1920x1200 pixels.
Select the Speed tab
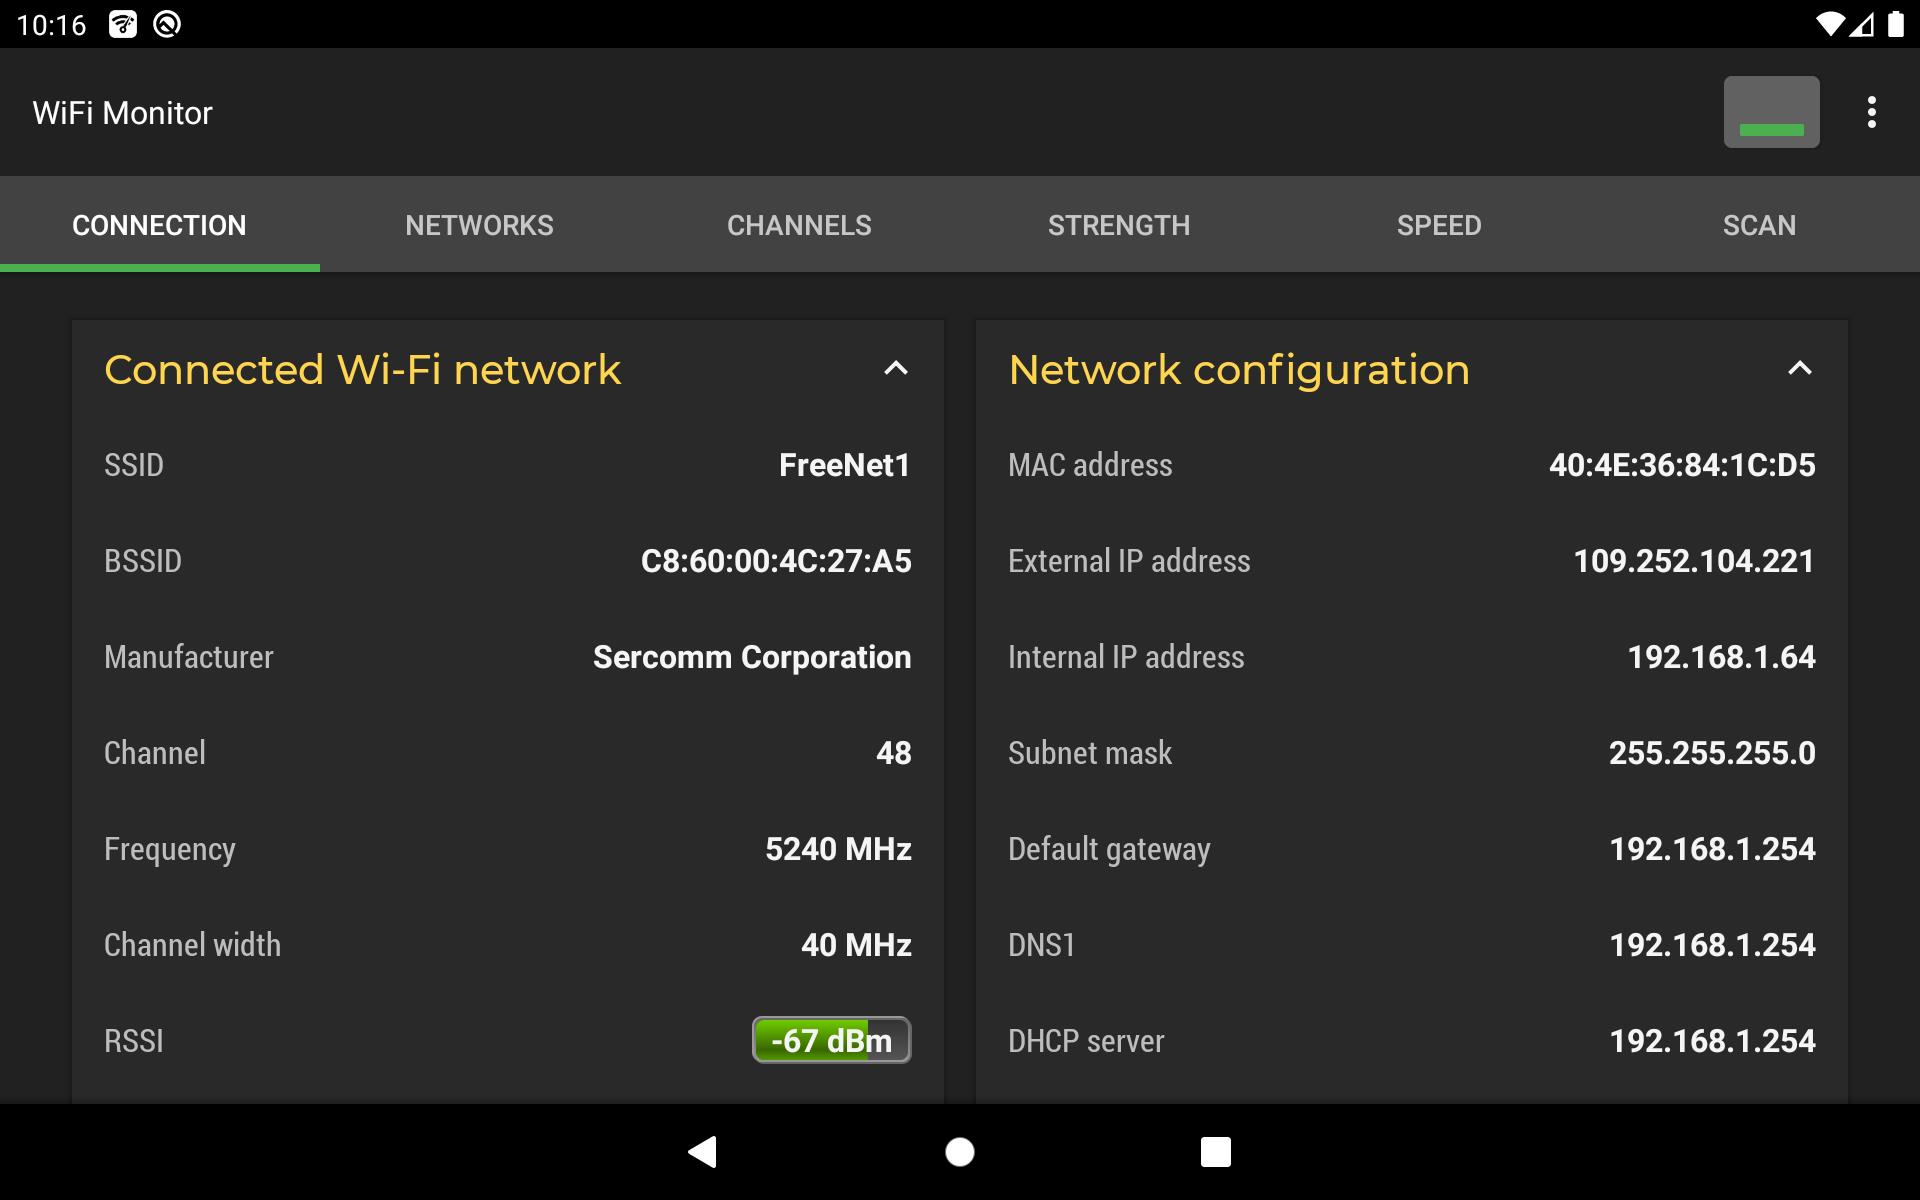[1438, 224]
